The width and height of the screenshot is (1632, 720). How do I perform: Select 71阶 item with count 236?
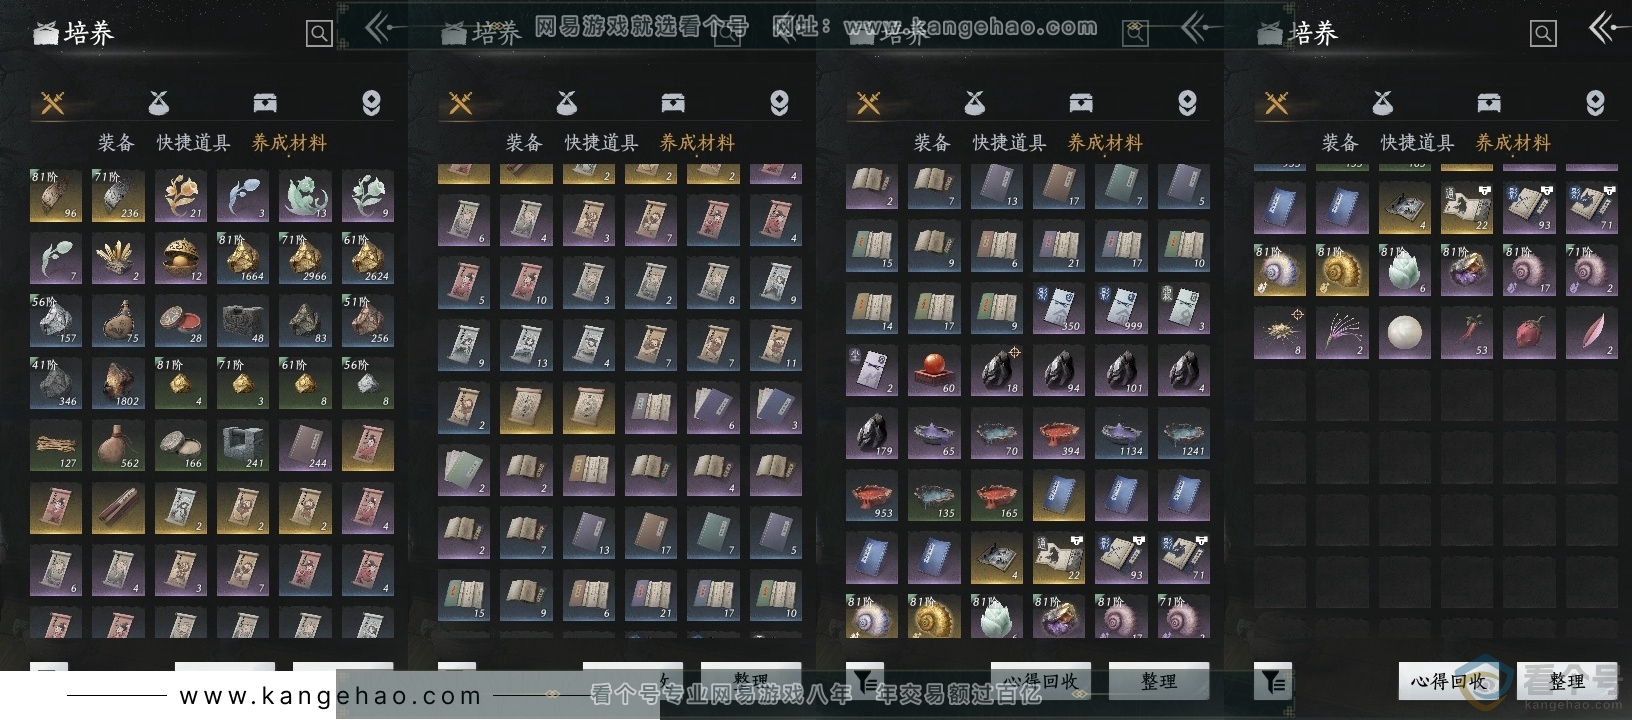[118, 195]
